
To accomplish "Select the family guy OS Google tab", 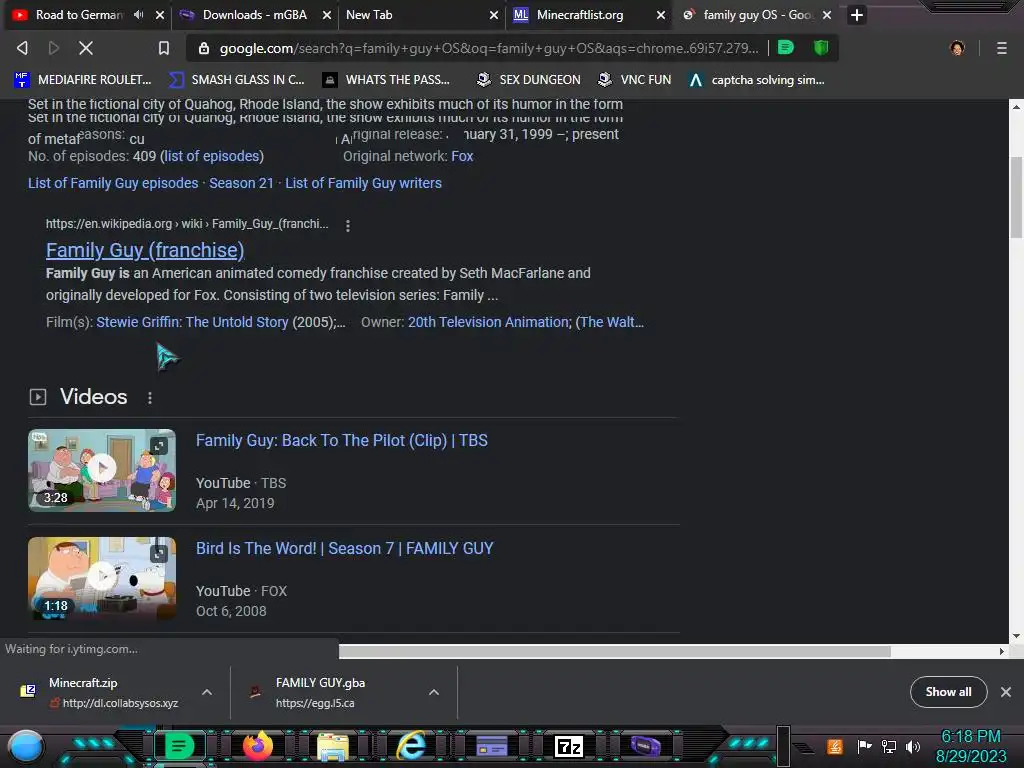I will click(758, 15).
